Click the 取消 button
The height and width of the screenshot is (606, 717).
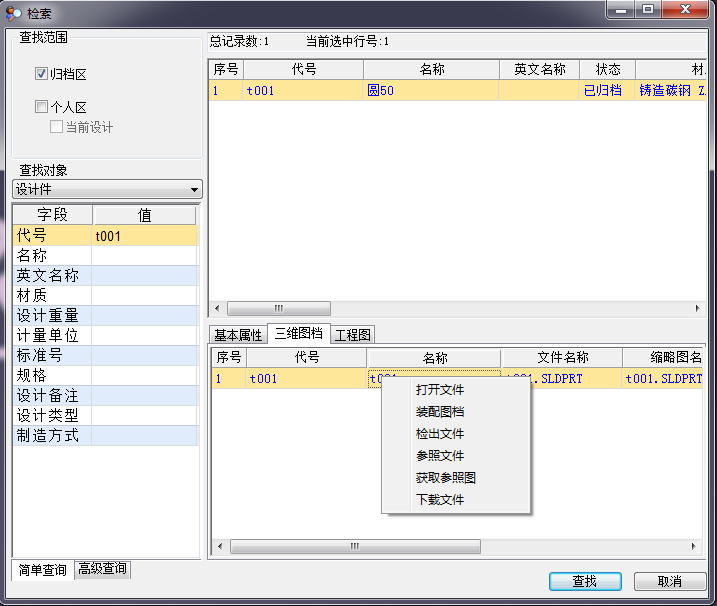tap(670, 581)
